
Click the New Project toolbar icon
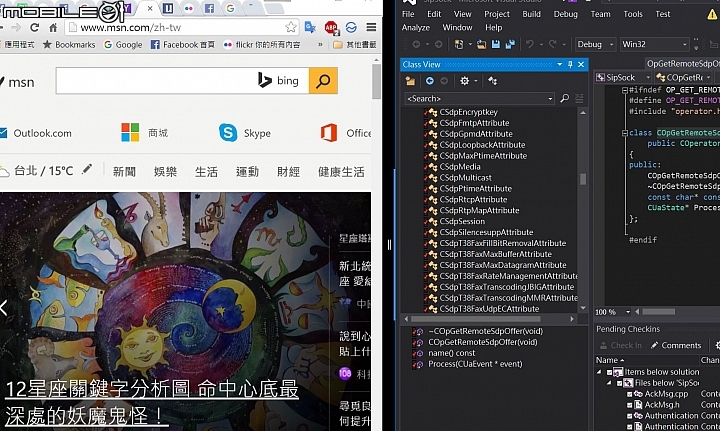pyautogui.click(x=458, y=44)
